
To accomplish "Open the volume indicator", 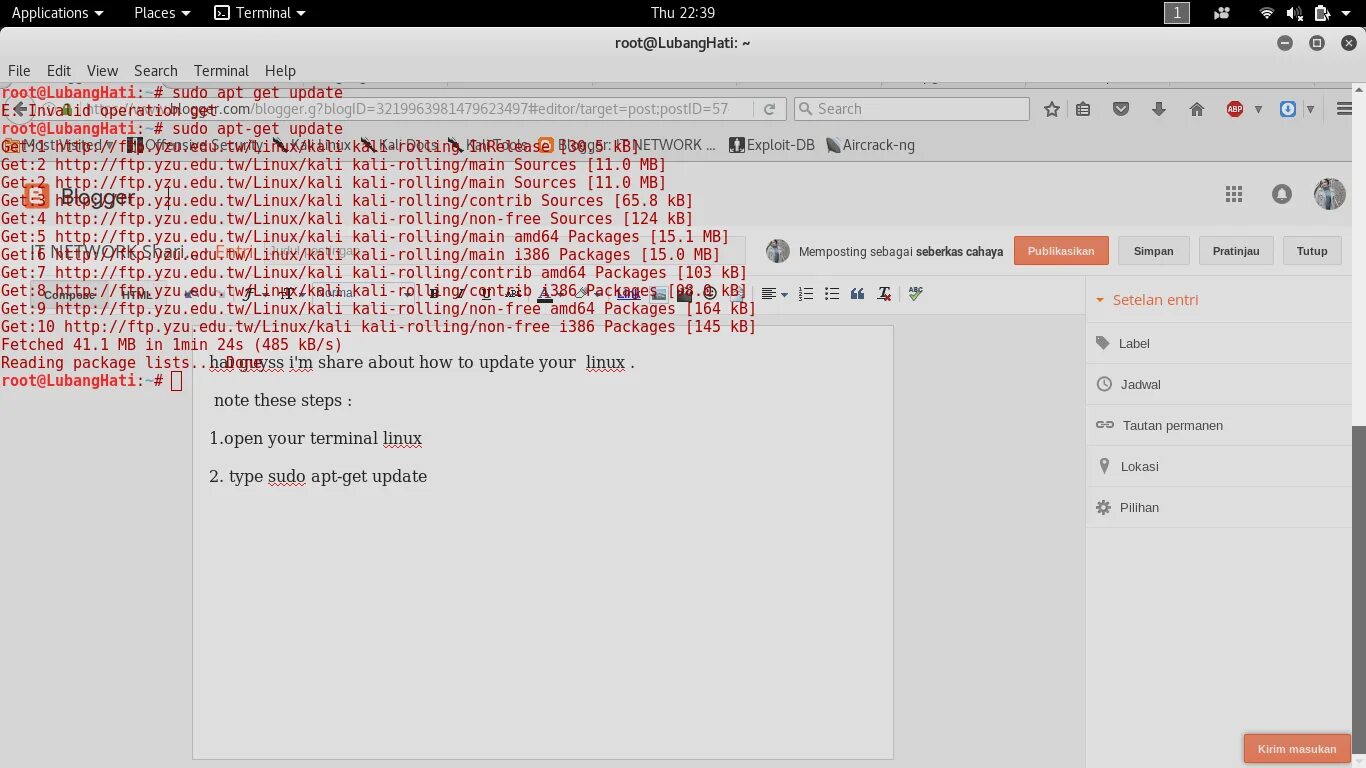I will tap(1294, 13).
